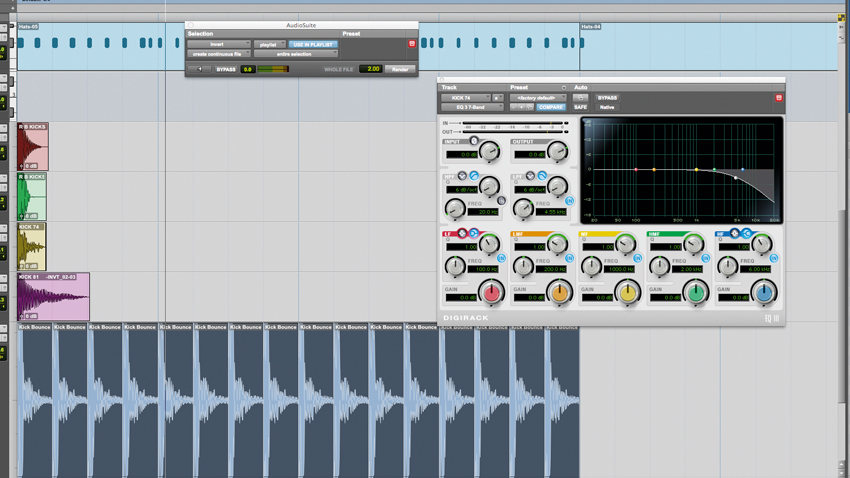
Task: Open the playlist selection reference dropdown
Action: click(269, 44)
